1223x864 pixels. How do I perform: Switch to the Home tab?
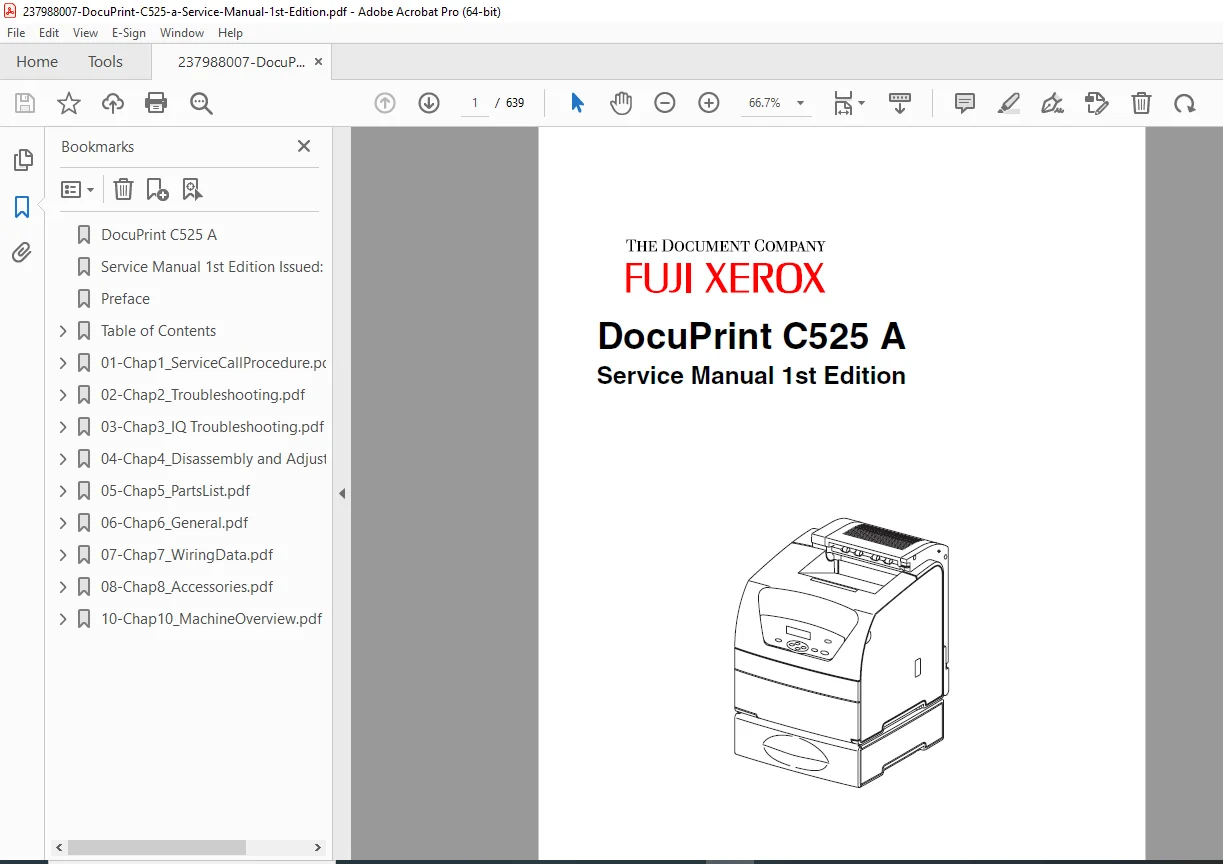click(x=37, y=62)
